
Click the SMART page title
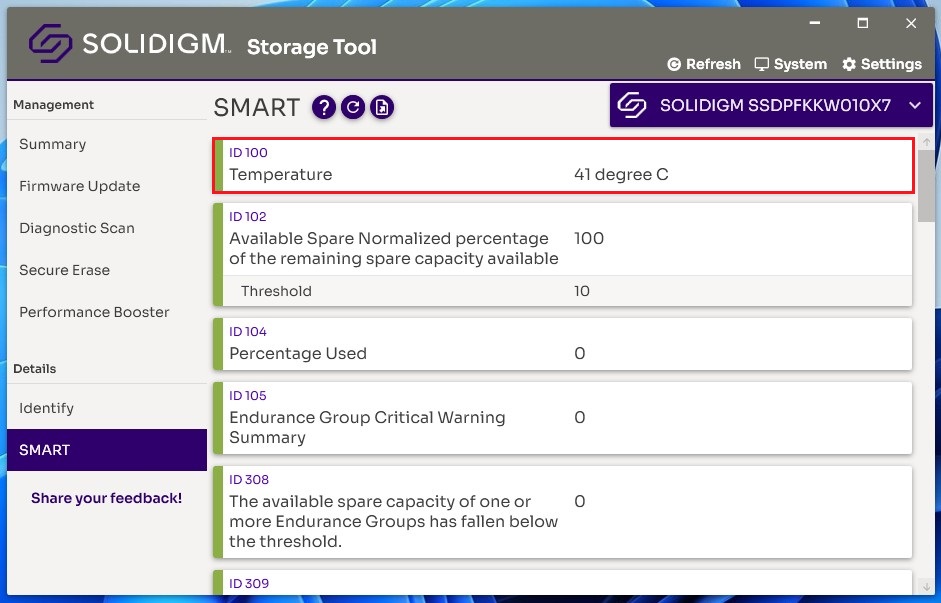click(x=257, y=107)
